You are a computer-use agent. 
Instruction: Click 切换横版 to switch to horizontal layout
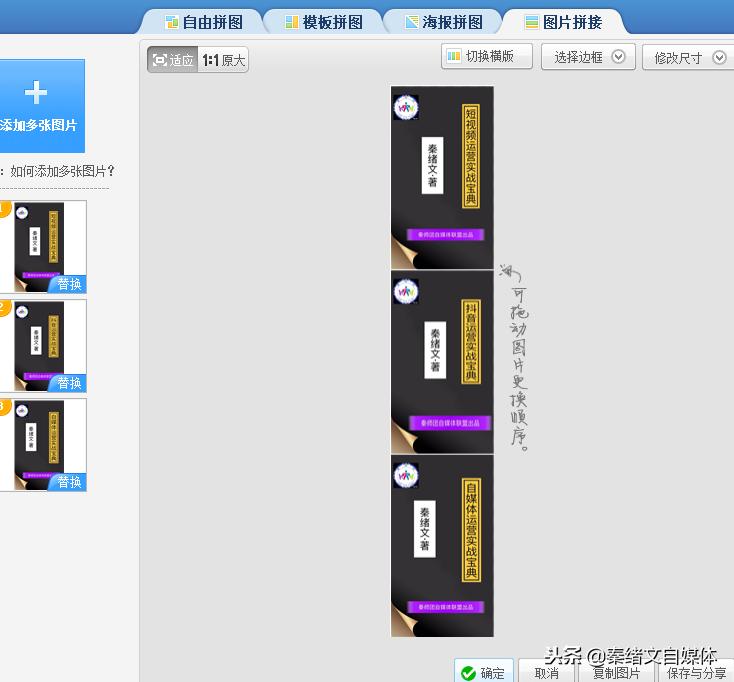[487, 57]
